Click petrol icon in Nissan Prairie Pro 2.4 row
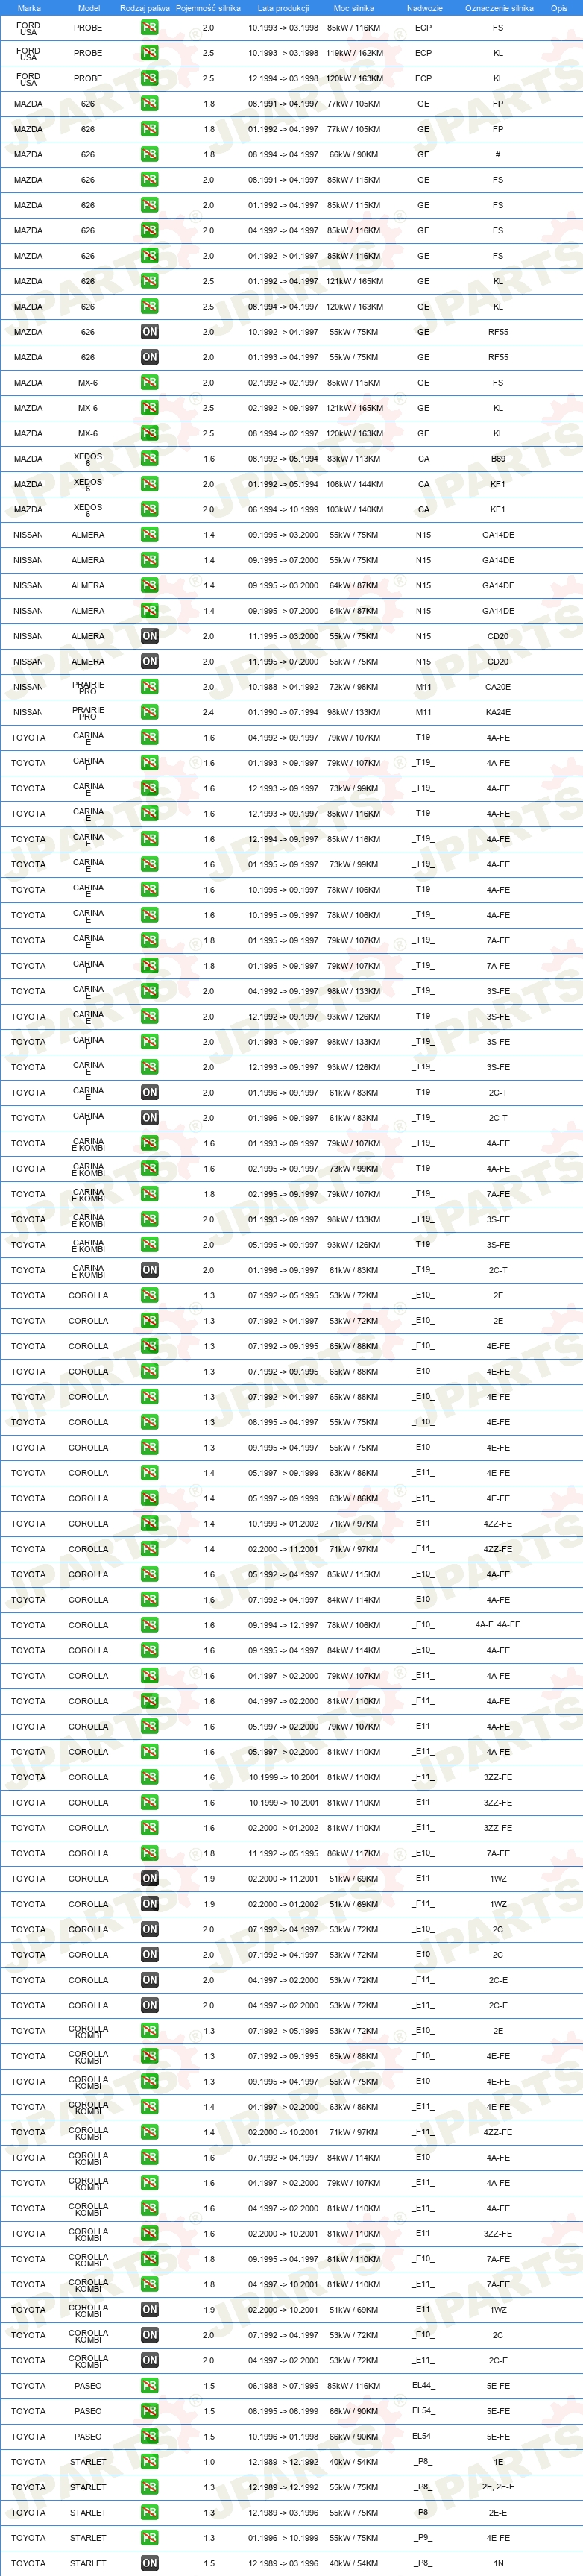The width and height of the screenshot is (583, 2576). pyautogui.click(x=149, y=712)
